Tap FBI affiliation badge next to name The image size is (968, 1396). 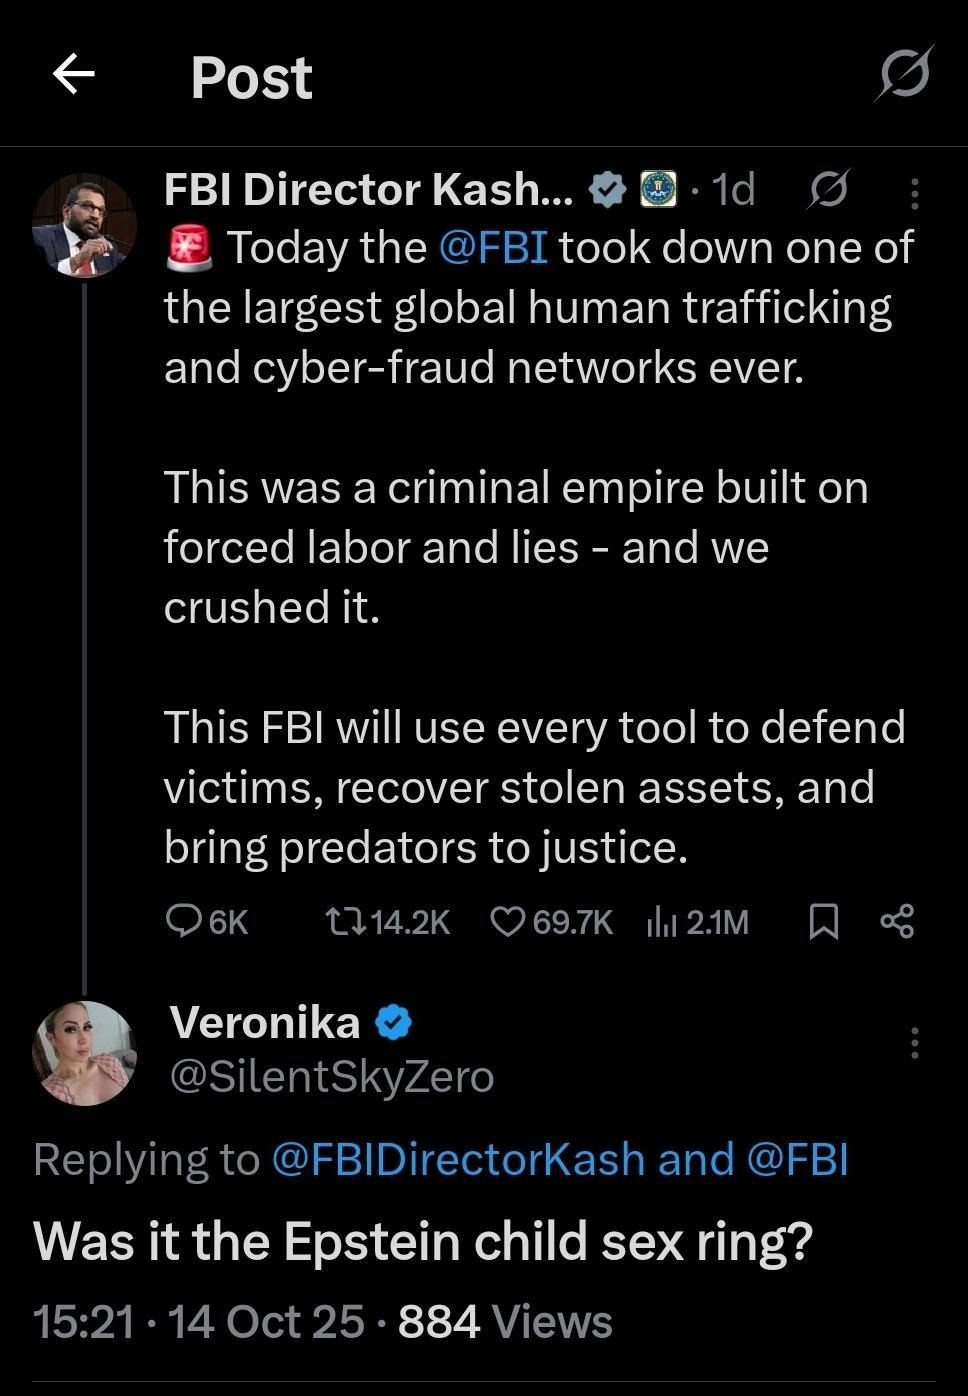pyautogui.click(x=658, y=188)
